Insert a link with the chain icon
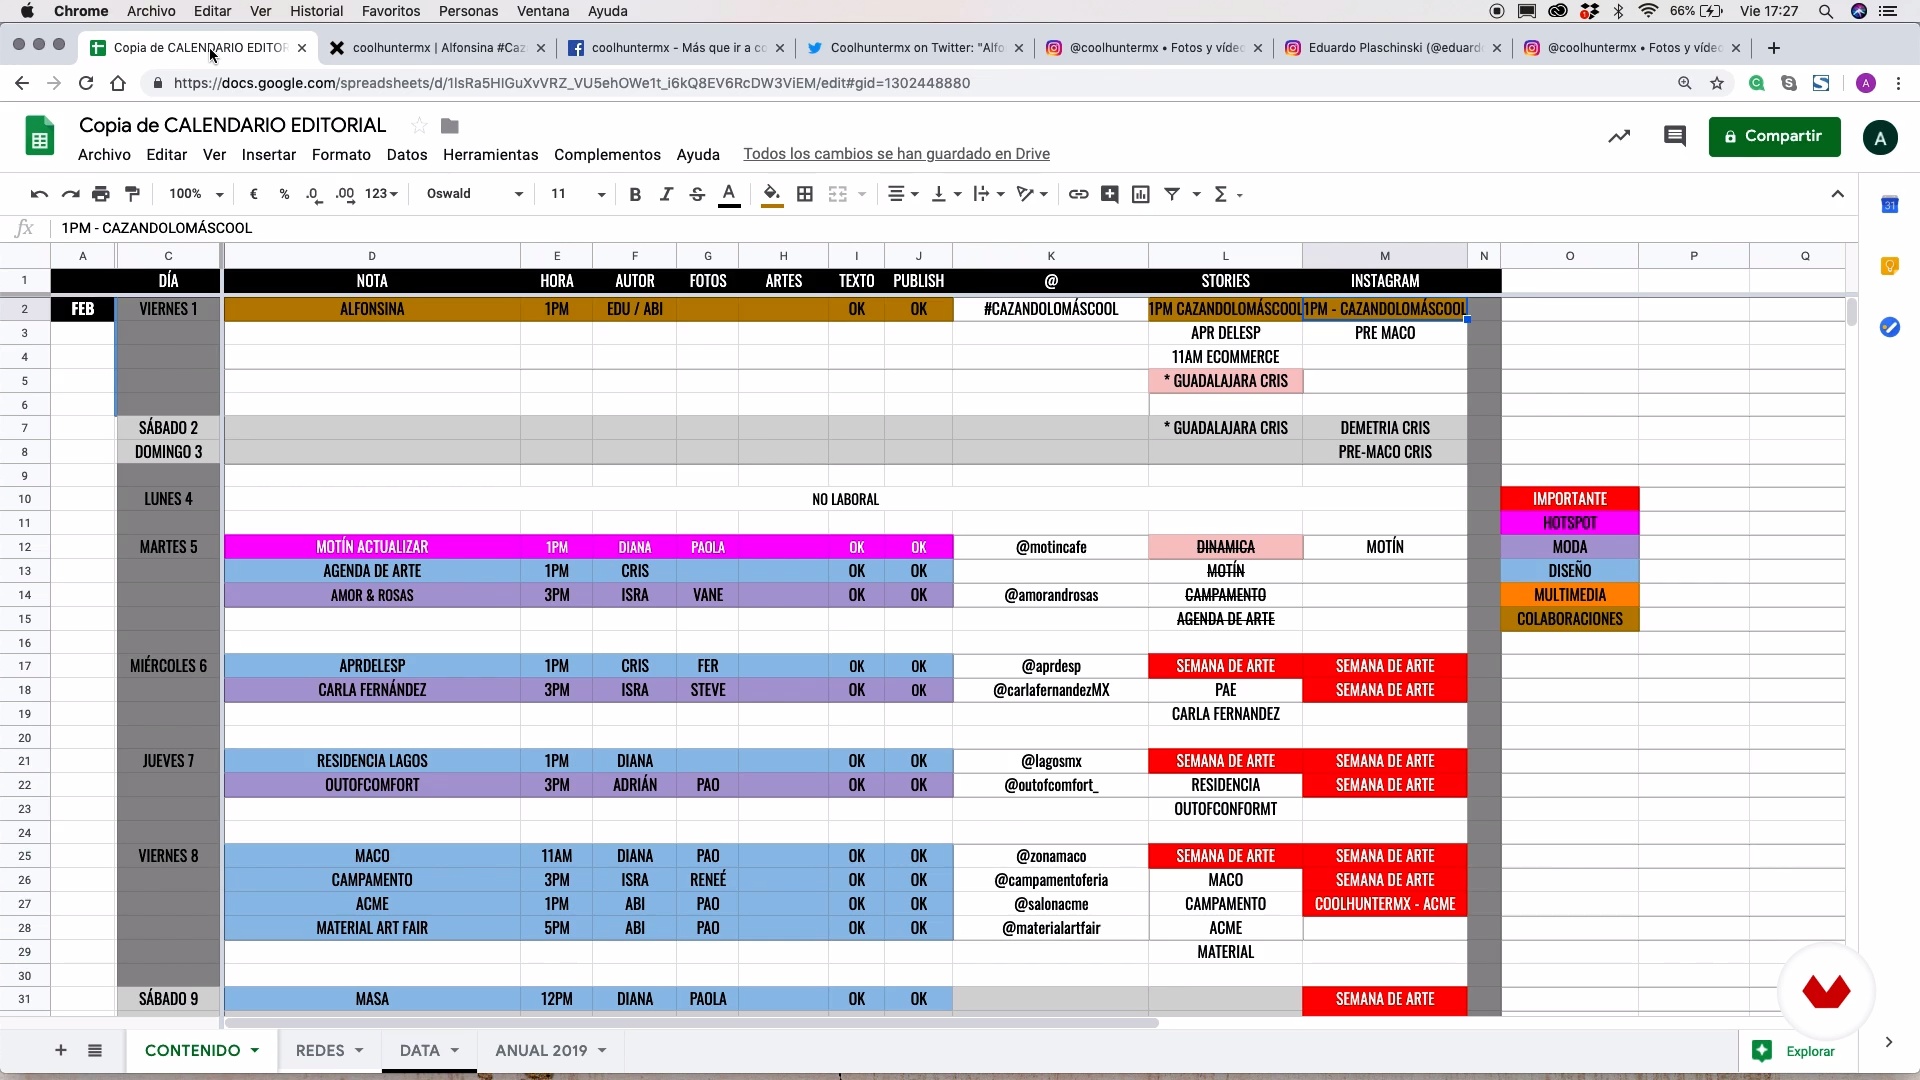This screenshot has width=1920, height=1080. tap(1078, 194)
